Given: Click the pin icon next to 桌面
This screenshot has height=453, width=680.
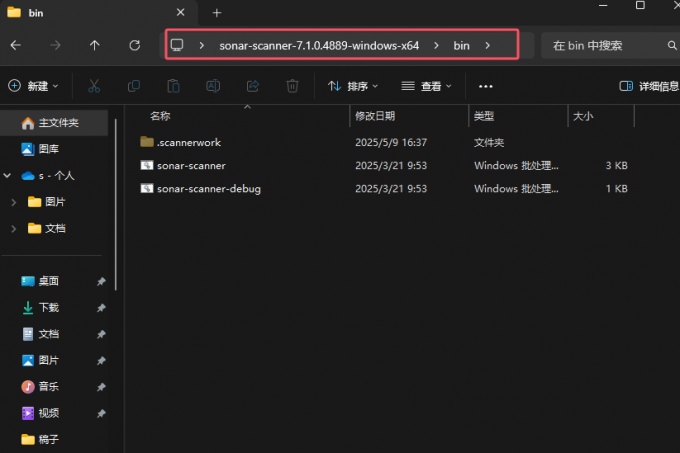Looking at the screenshot, I should click(101, 282).
